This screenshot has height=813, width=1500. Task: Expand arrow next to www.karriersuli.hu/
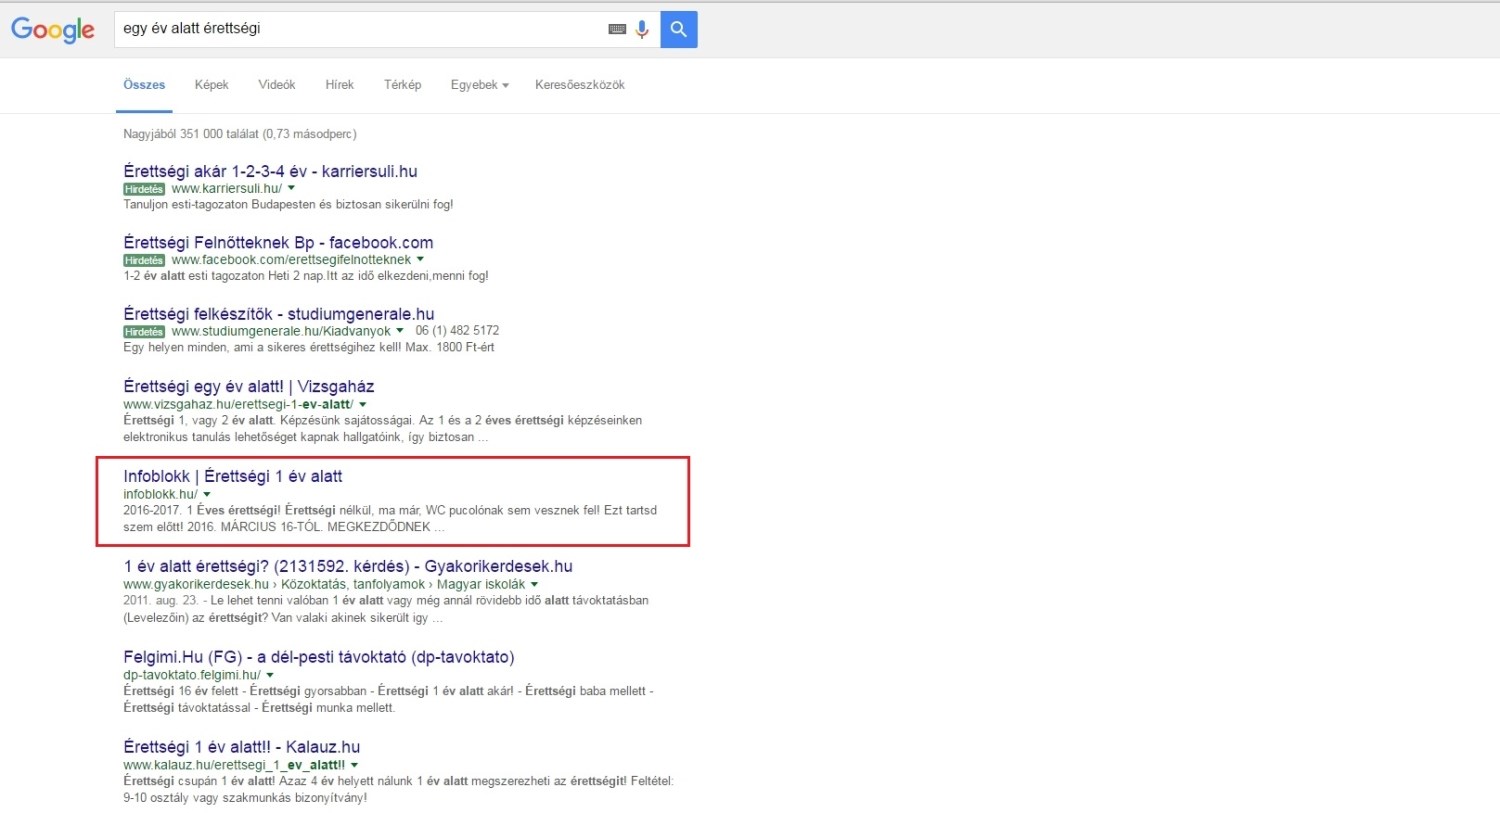tap(292, 188)
